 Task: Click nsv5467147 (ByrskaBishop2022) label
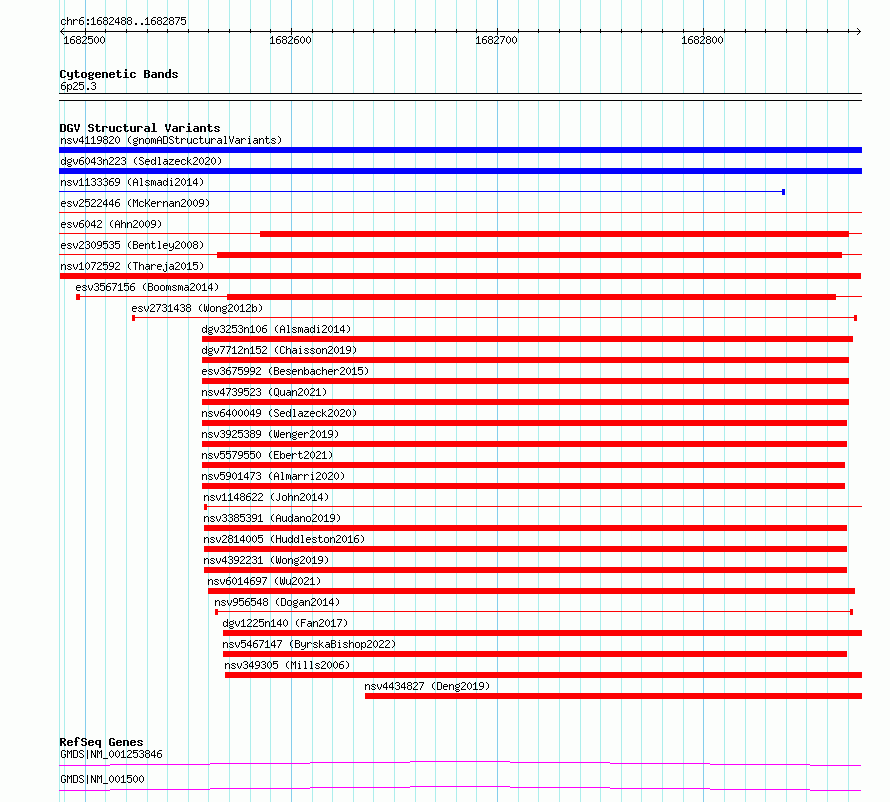point(309,644)
